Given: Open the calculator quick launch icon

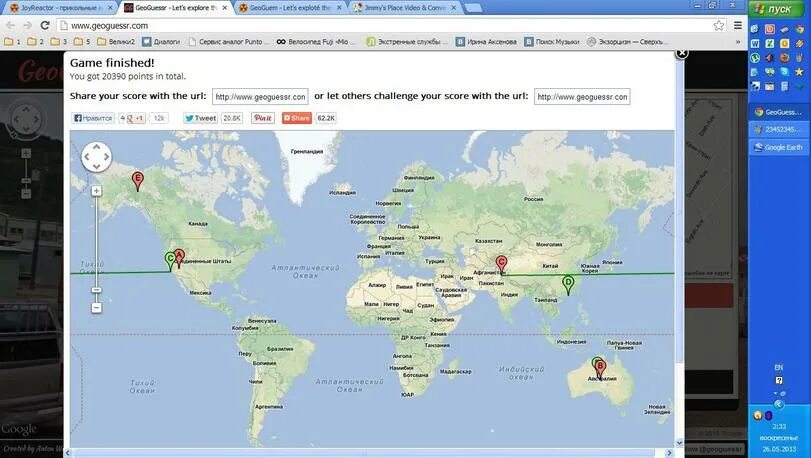Looking at the screenshot, I should coord(785,86).
